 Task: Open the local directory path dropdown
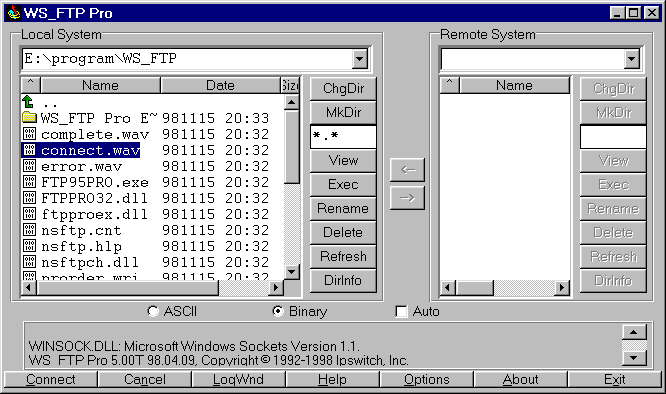click(360, 59)
